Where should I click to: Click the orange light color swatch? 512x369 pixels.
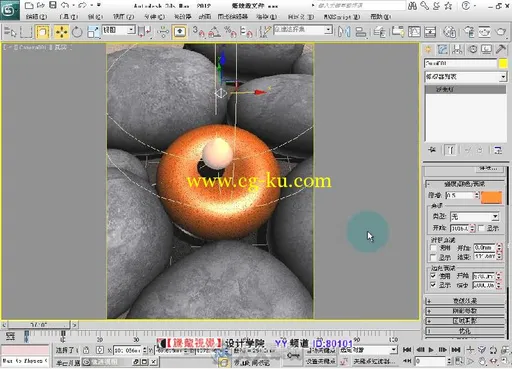[491, 197]
